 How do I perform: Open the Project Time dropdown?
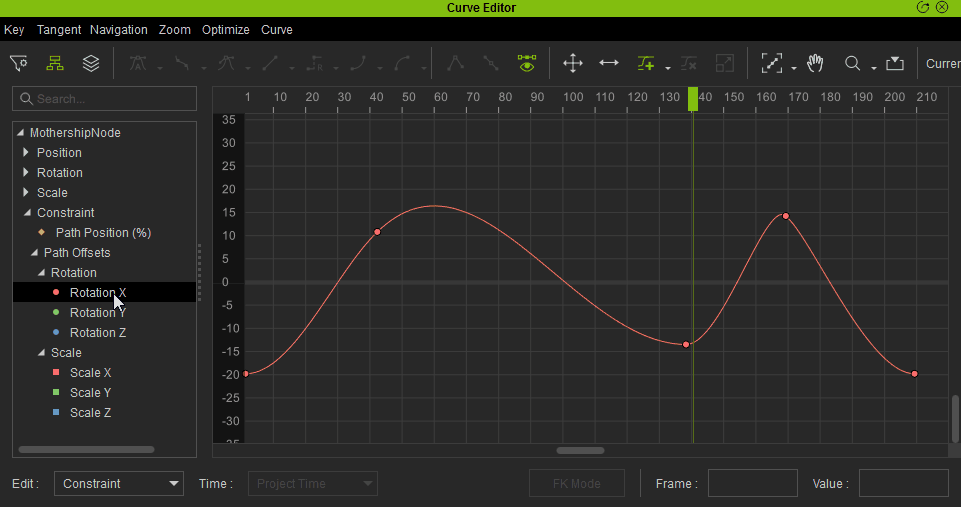(313, 483)
